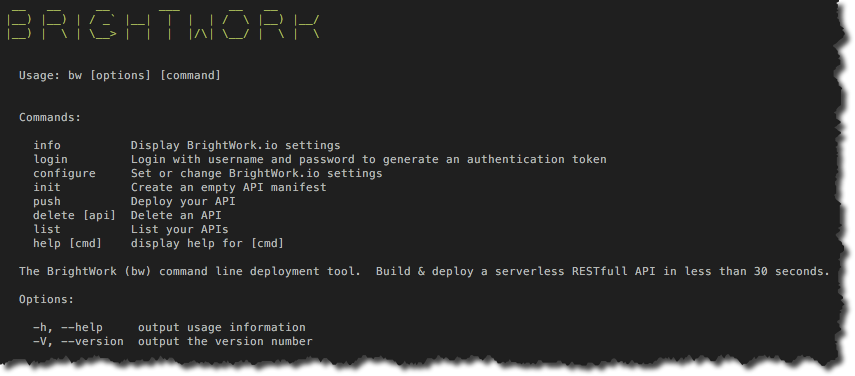Click the 'init' command name
This screenshot has width=855, height=376.
tap(47, 187)
